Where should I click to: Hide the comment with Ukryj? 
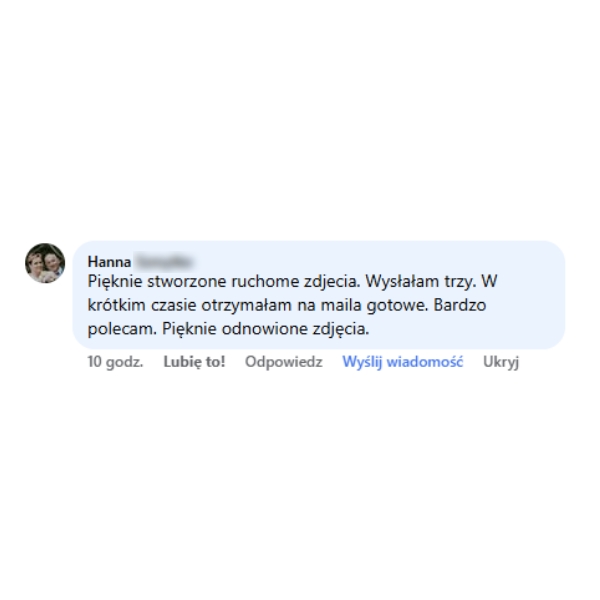tap(501, 362)
